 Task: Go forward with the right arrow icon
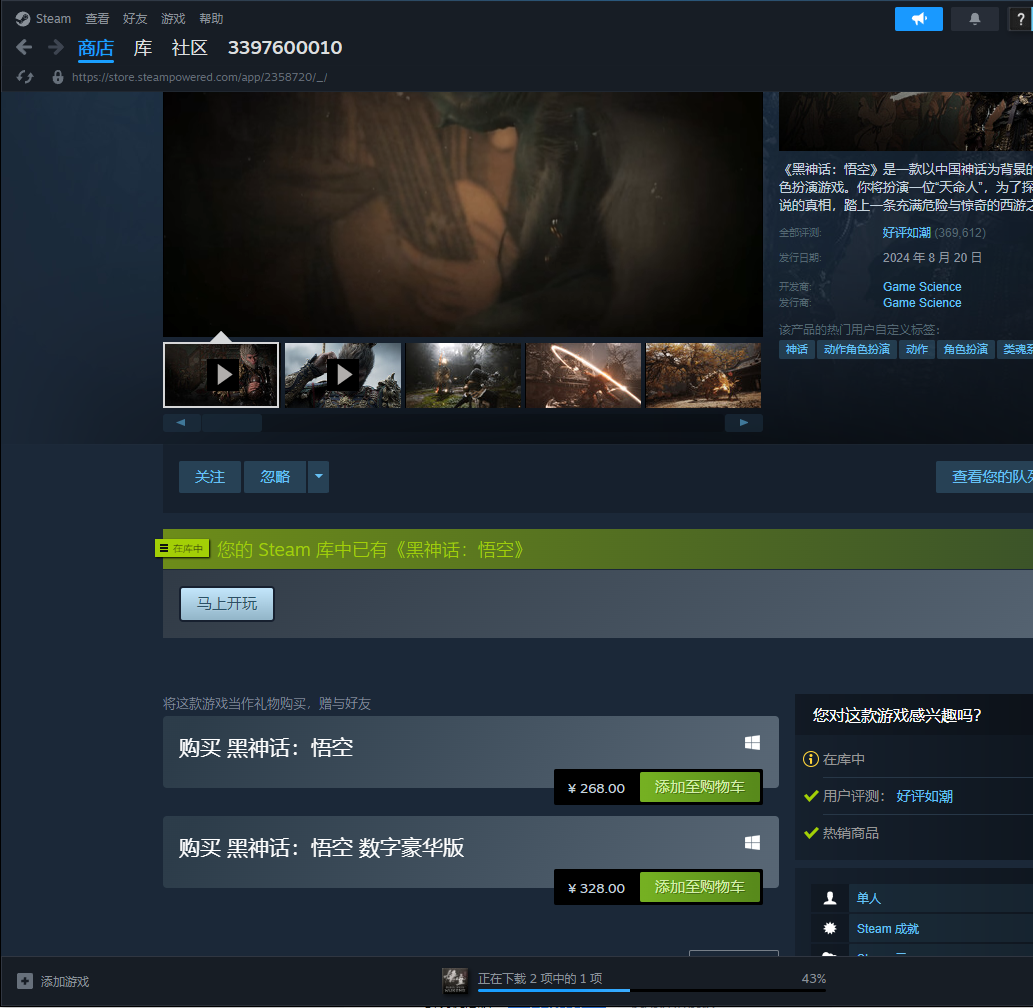tap(56, 47)
